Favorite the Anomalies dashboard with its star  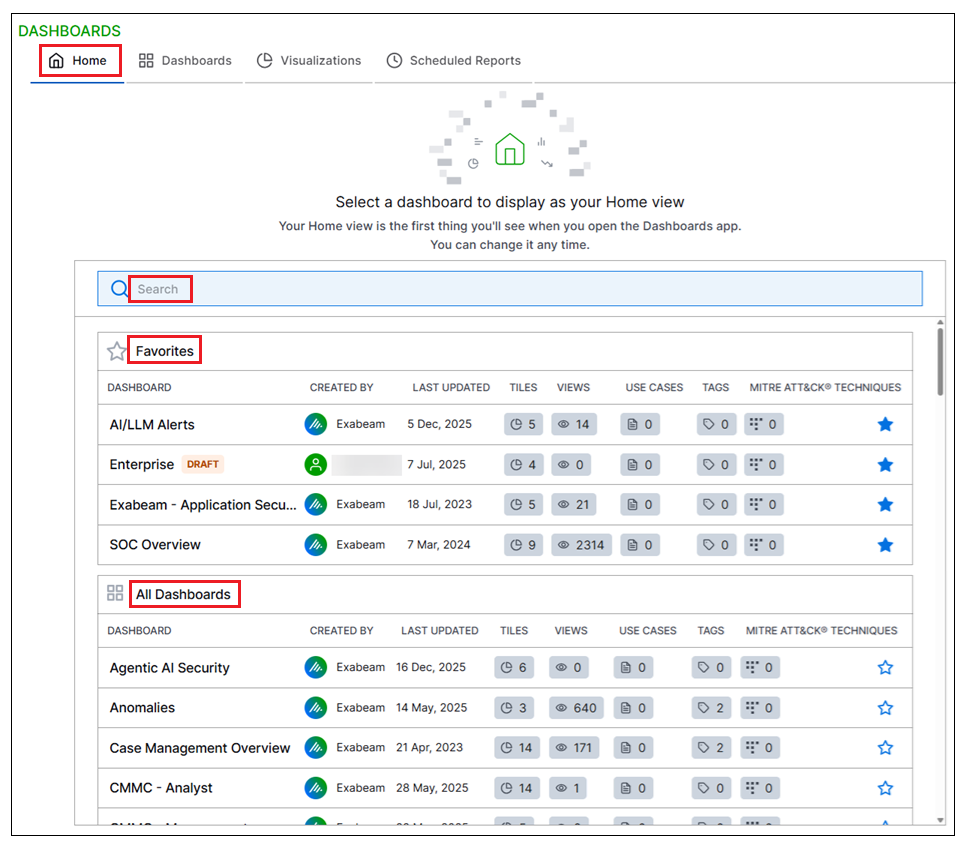point(885,708)
